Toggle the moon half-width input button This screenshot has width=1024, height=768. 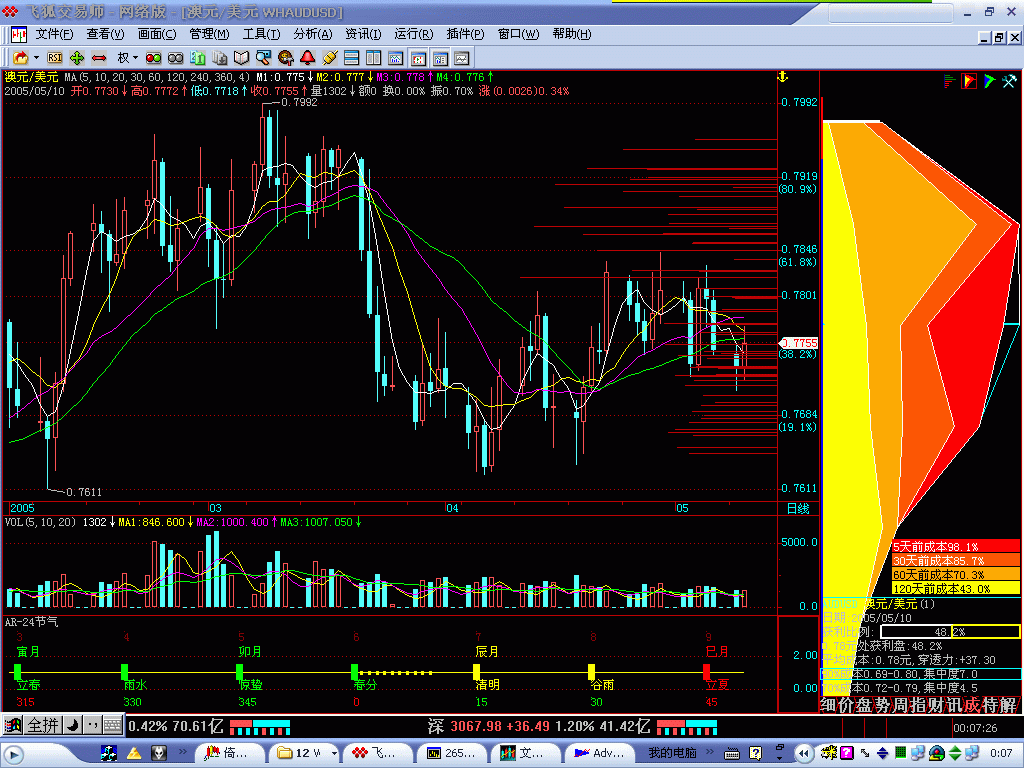pos(72,725)
